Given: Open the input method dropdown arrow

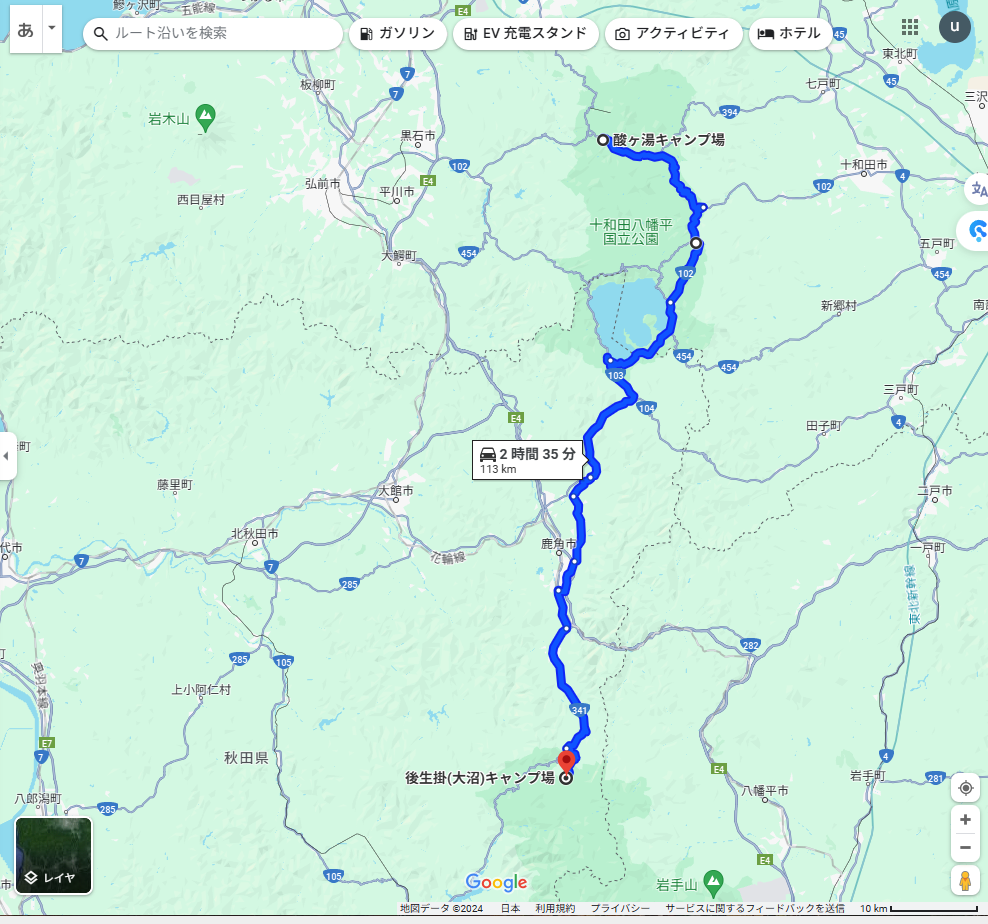Looking at the screenshot, I should (52, 28).
